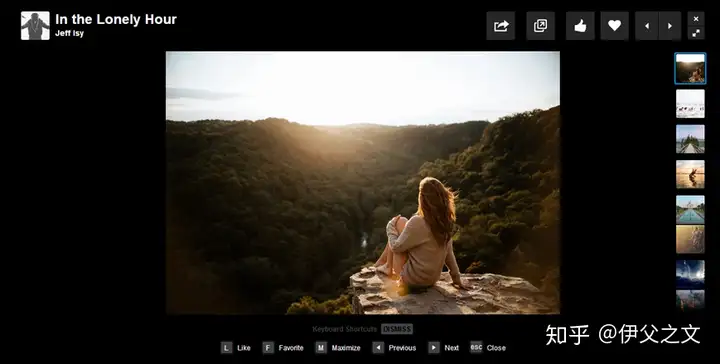Click the share arrow icon

tap(501, 26)
